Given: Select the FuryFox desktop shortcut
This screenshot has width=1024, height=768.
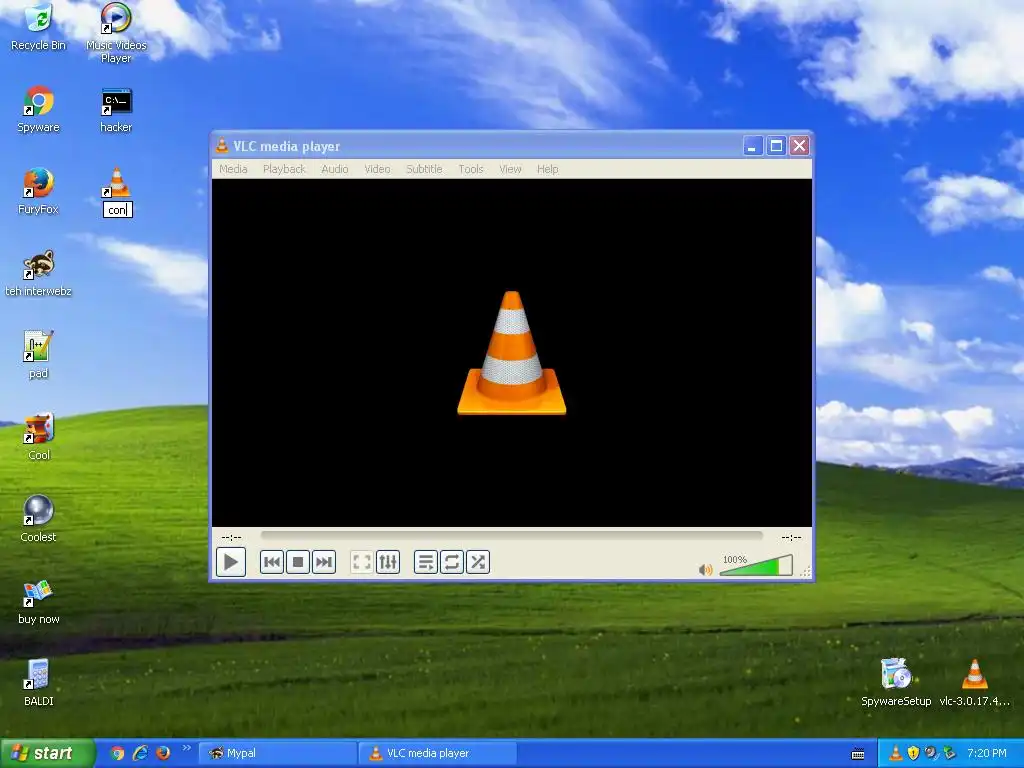Looking at the screenshot, I should pyautogui.click(x=39, y=191).
